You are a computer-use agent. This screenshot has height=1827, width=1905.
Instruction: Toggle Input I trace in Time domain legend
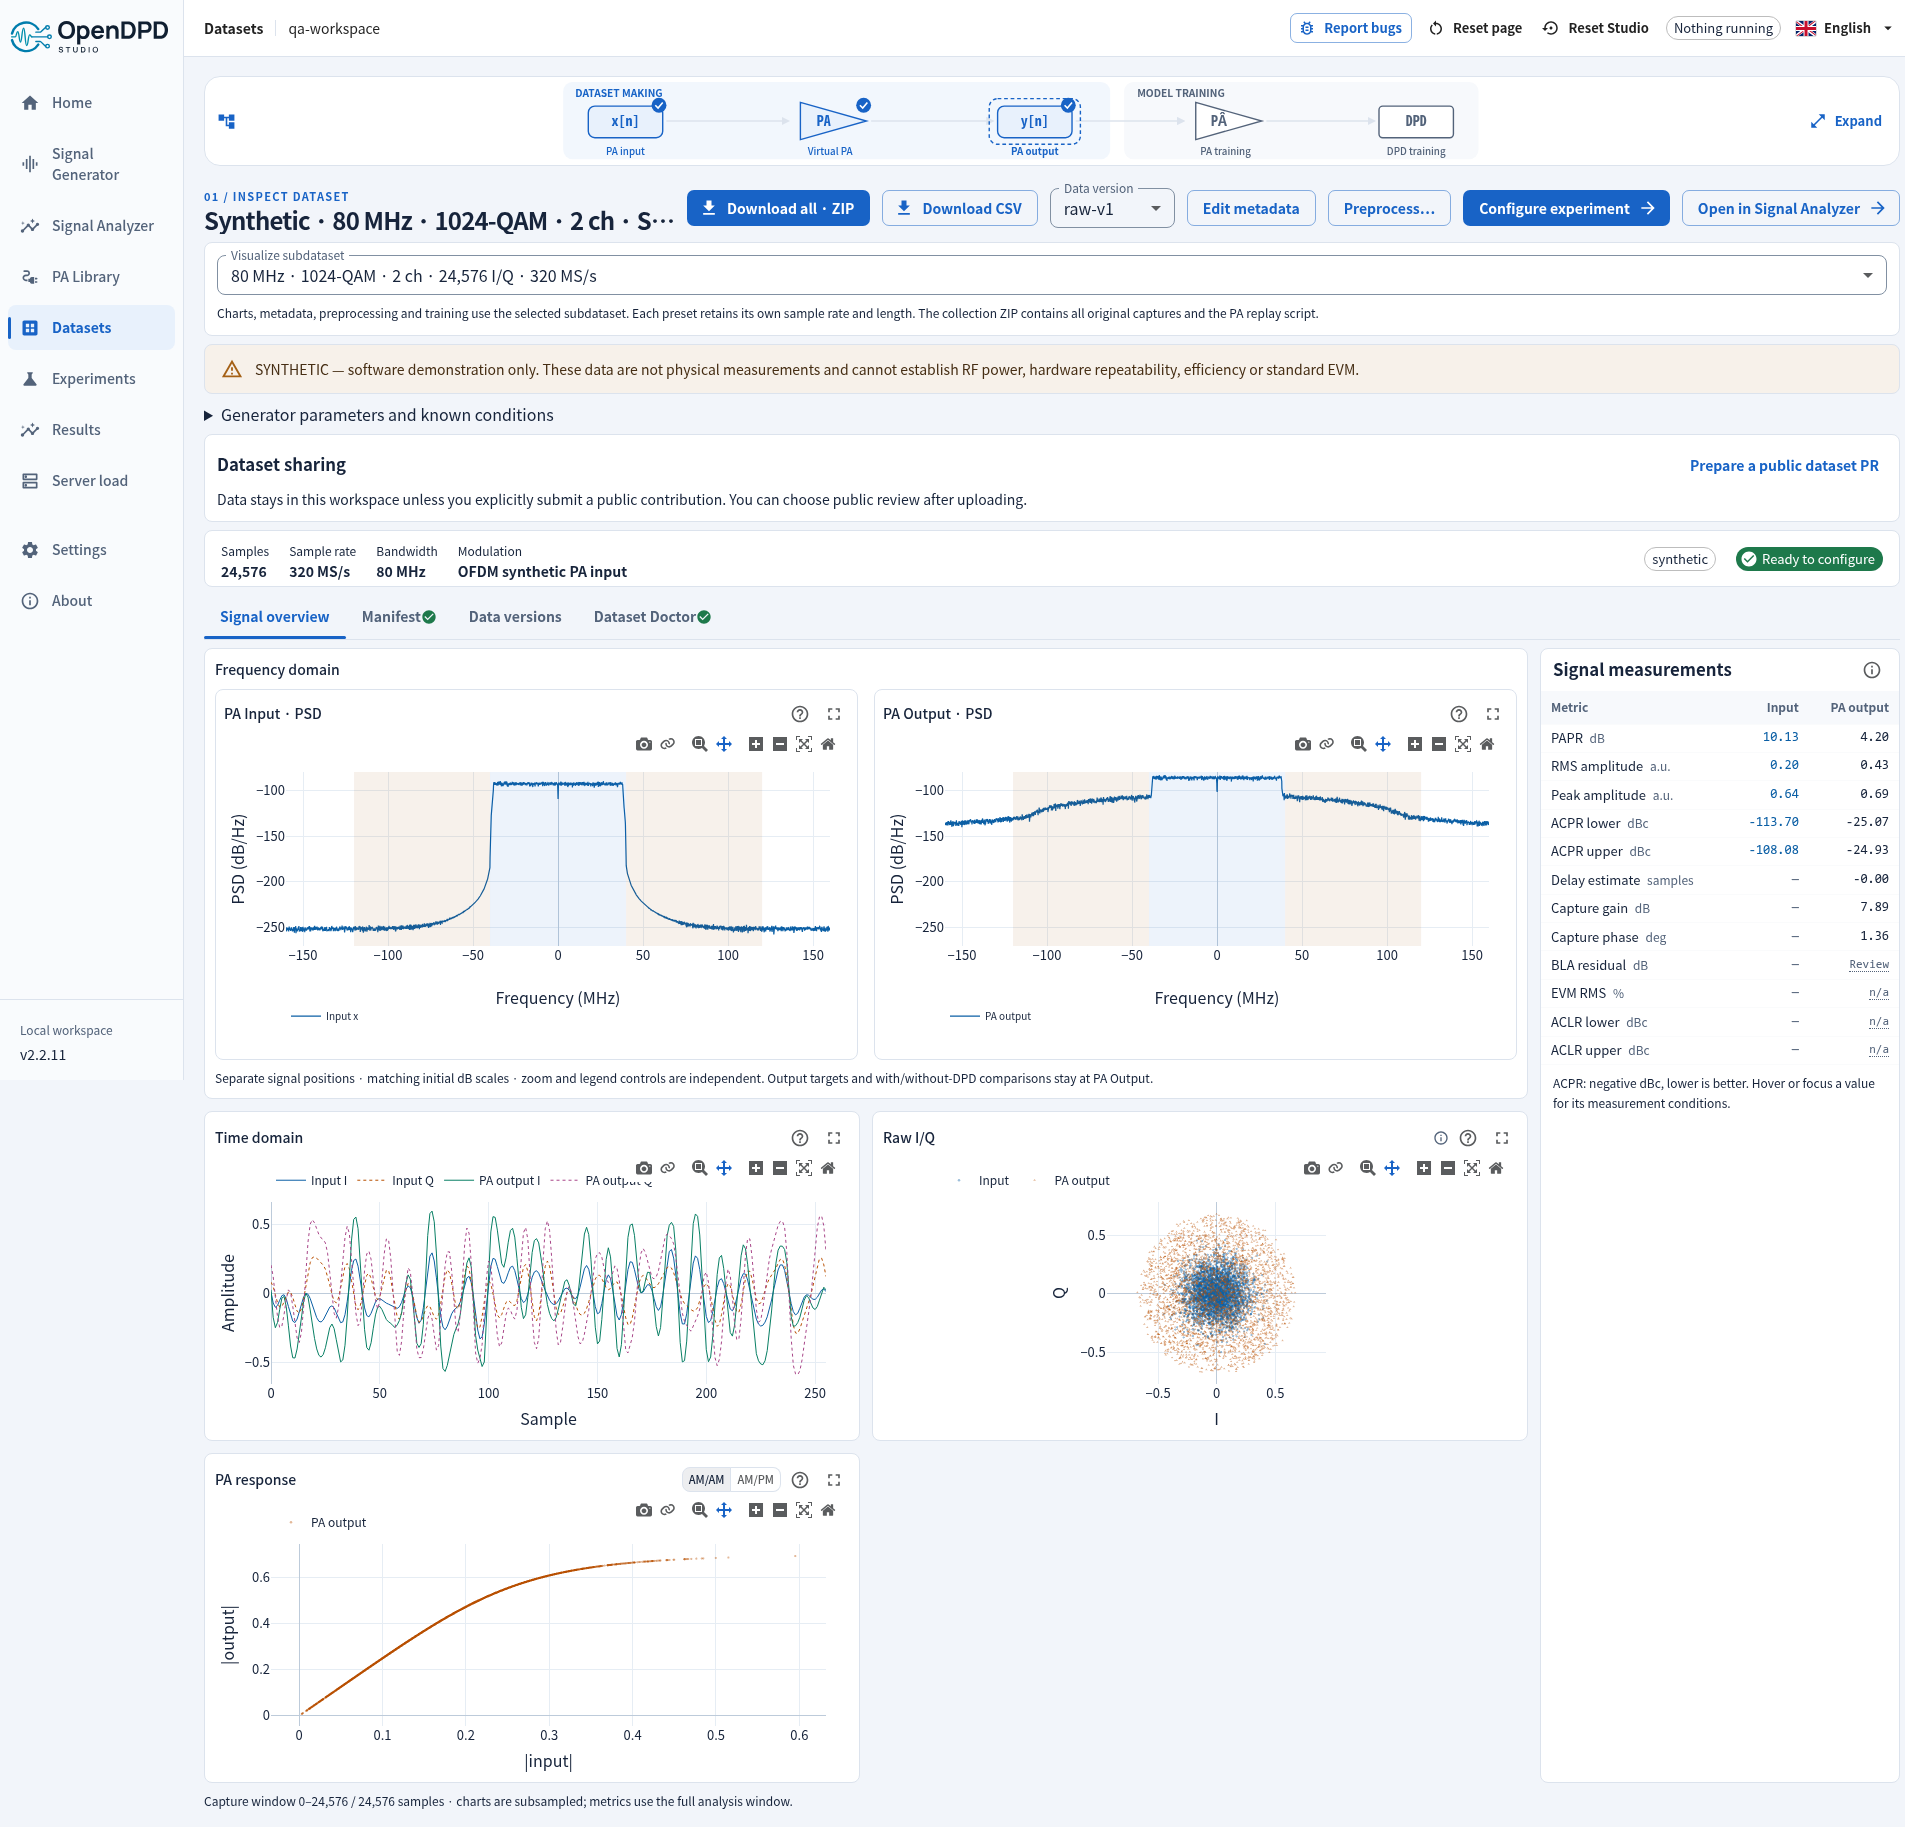point(311,1180)
